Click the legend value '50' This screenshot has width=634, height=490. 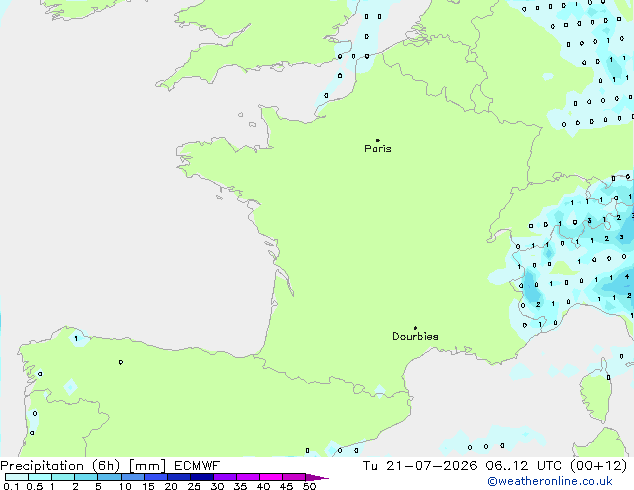point(310,486)
